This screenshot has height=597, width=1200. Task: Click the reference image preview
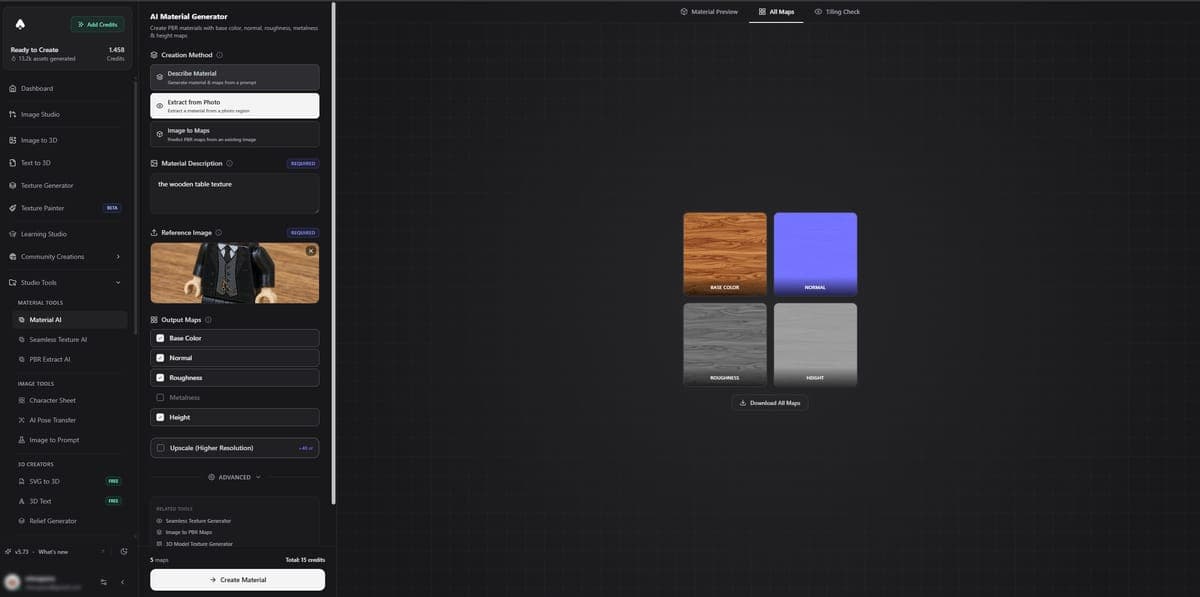point(235,273)
